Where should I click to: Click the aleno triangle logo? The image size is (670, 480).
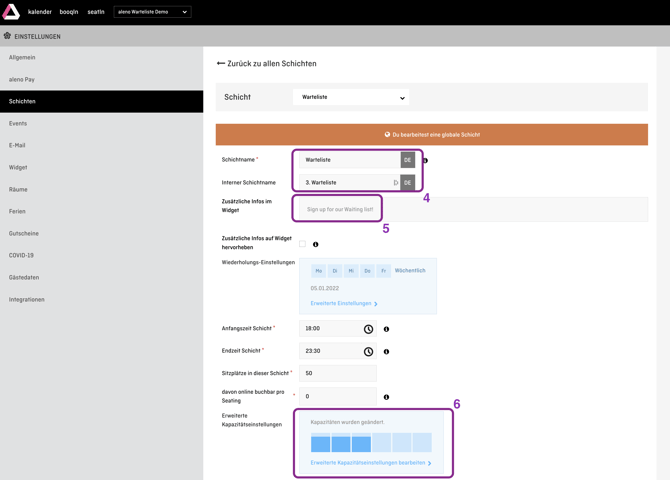11,12
